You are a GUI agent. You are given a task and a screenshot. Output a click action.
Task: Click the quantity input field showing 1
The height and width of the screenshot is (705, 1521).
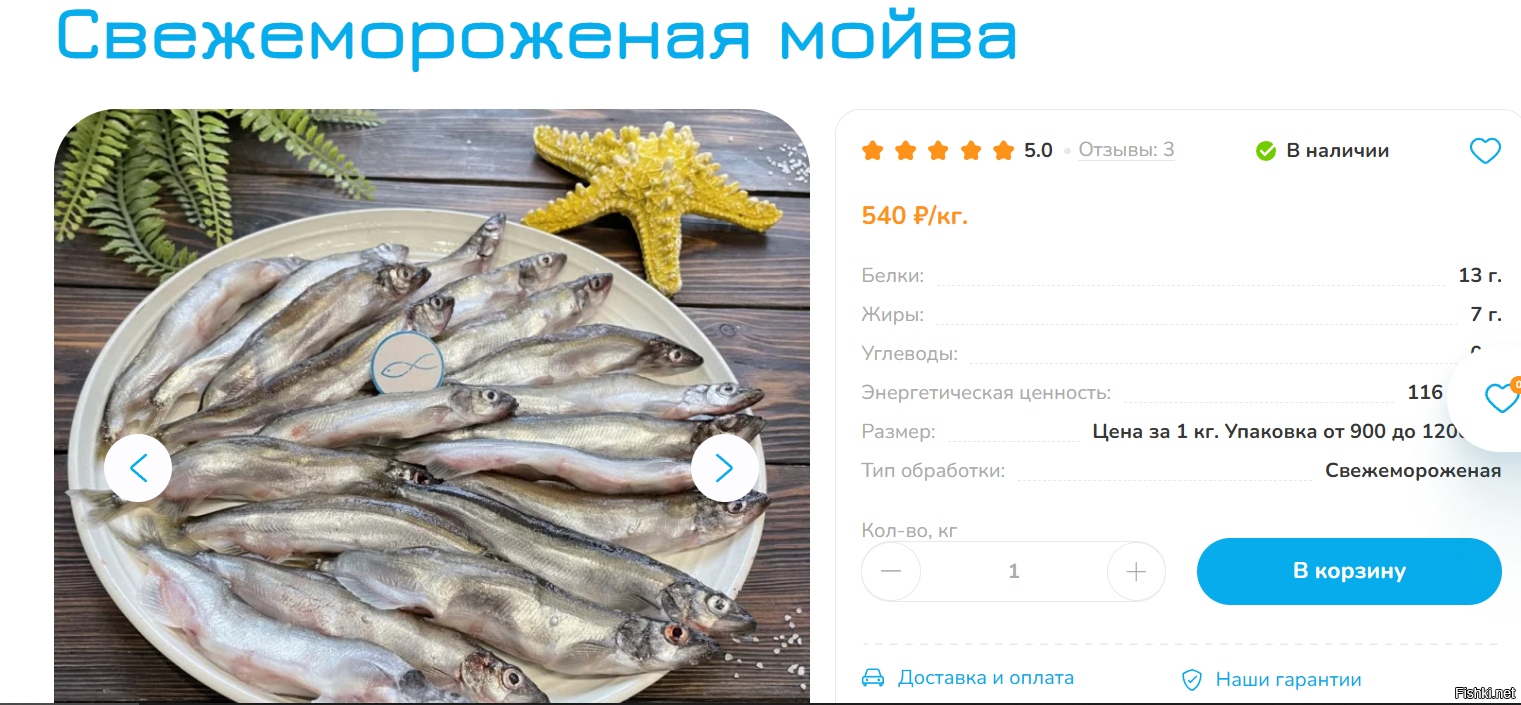(x=1014, y=572)
